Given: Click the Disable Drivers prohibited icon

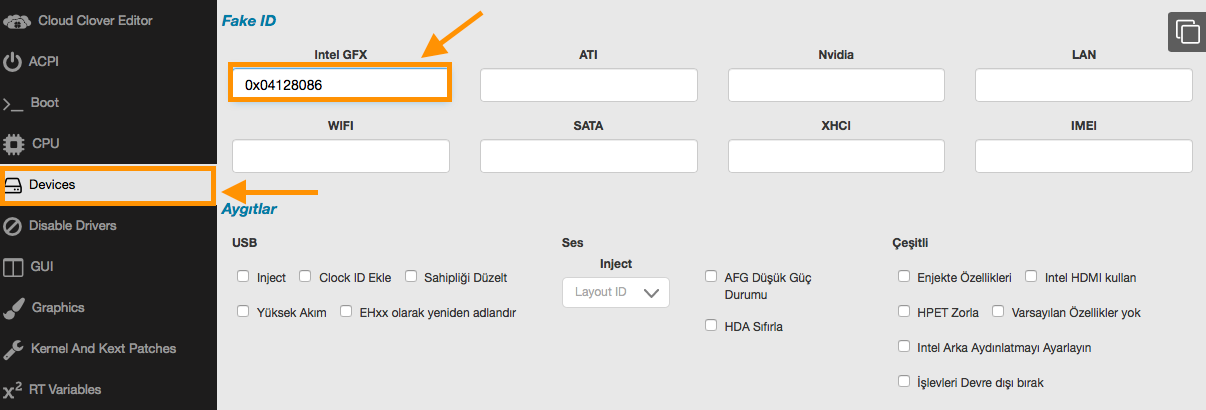Looking at the screenshot, I should tap(13, 226).
